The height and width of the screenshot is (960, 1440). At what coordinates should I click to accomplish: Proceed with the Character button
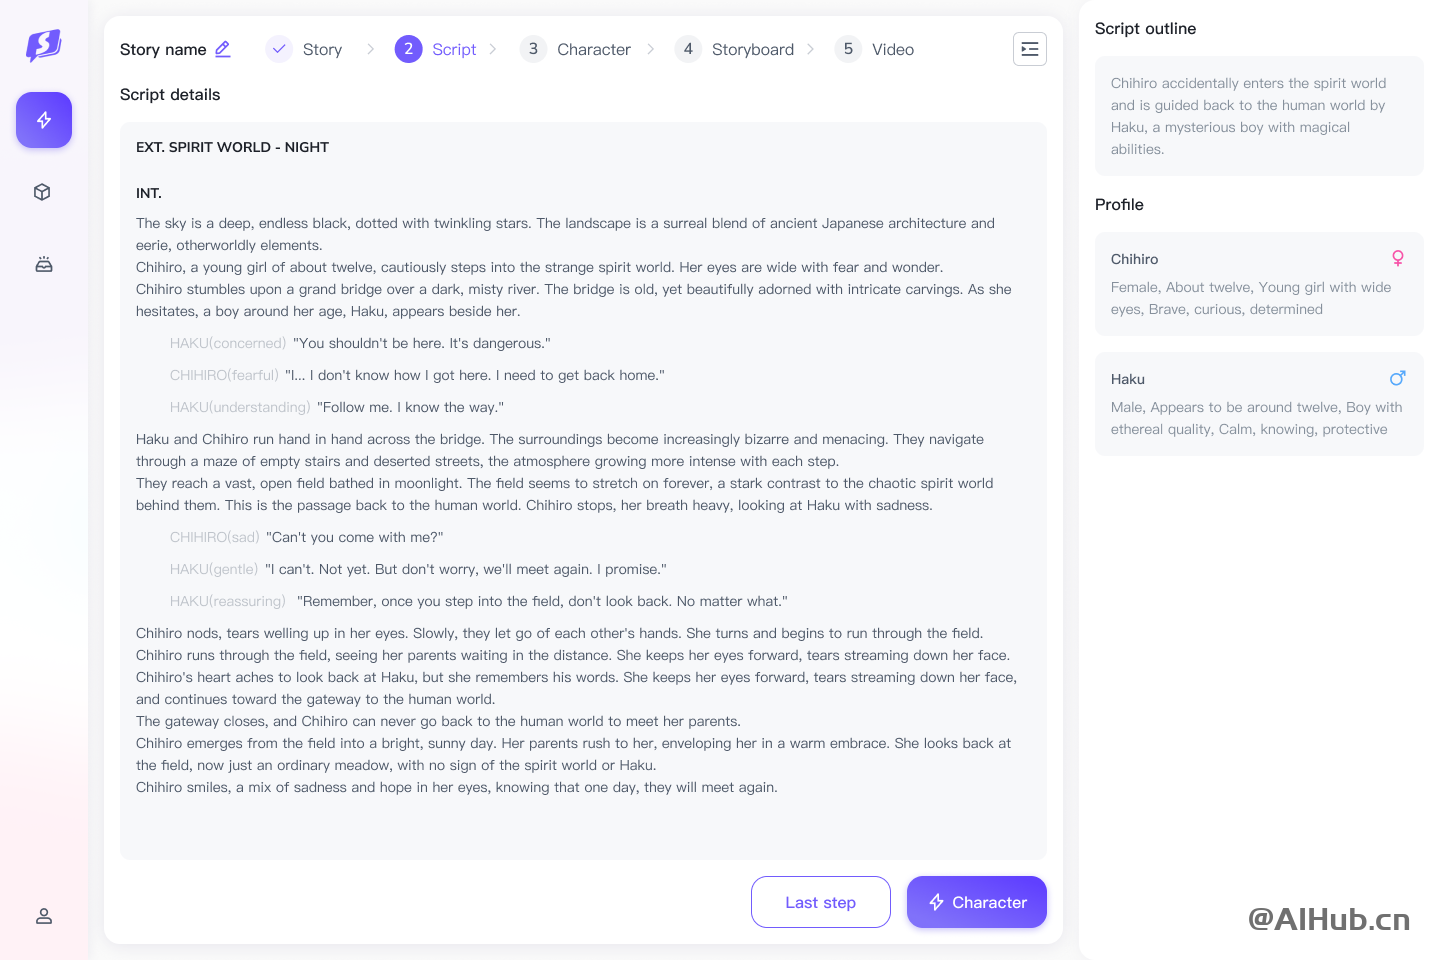977,902
